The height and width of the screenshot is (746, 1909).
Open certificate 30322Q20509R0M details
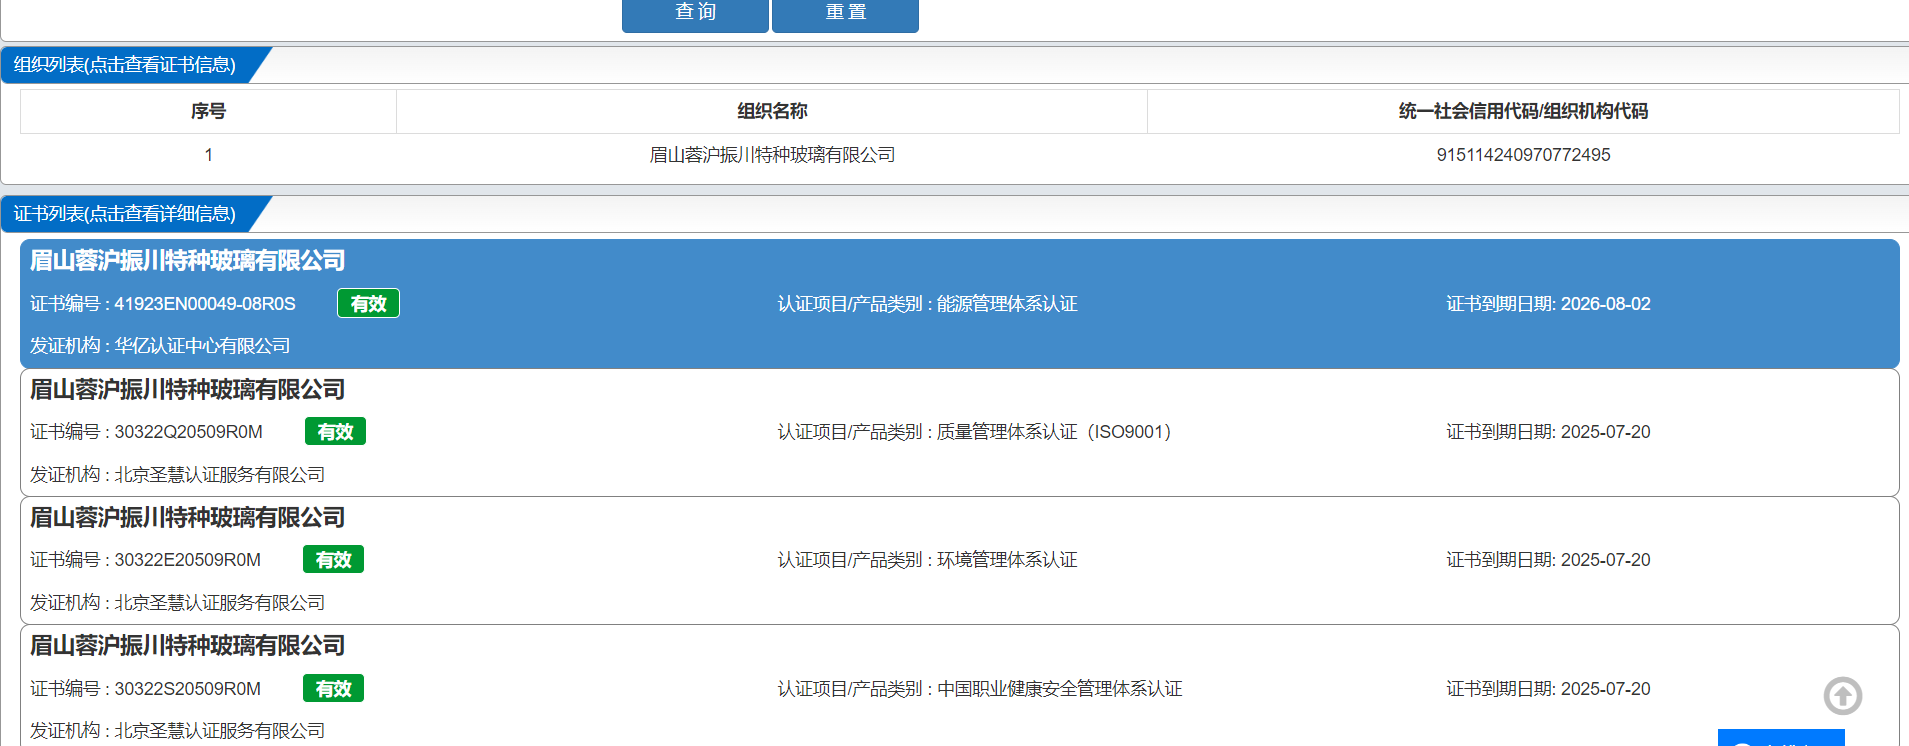[x=959, y=432]
